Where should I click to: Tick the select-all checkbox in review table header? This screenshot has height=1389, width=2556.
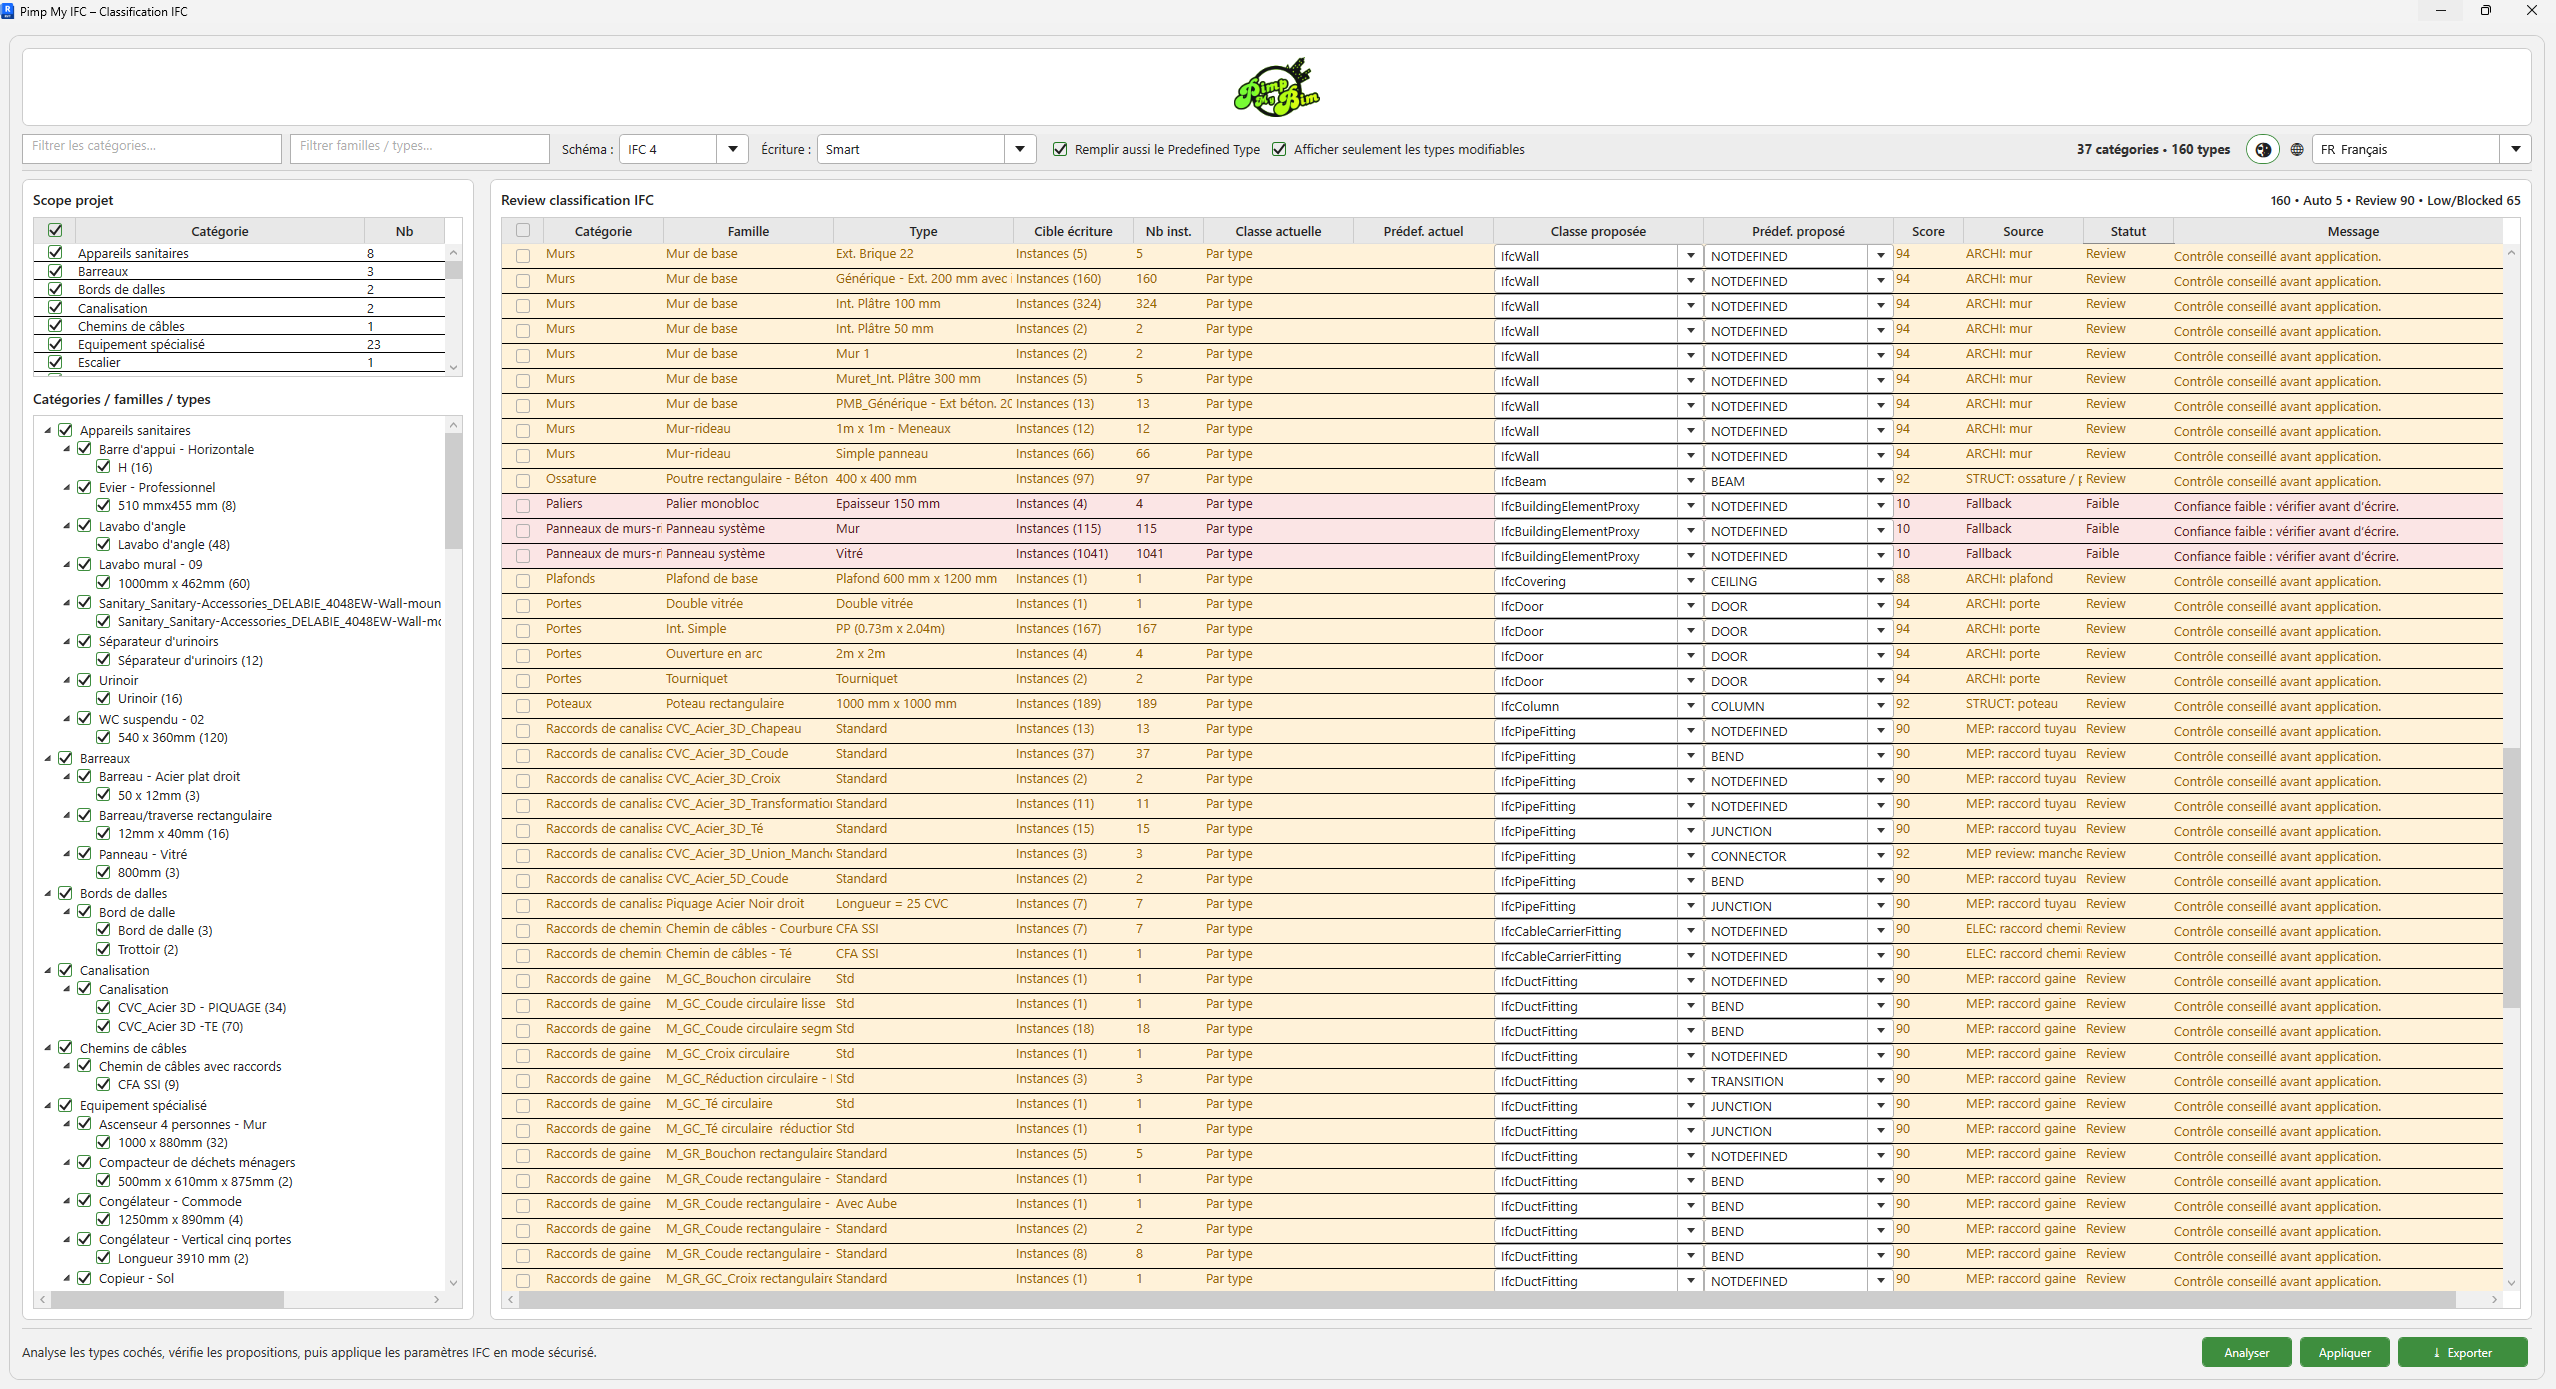click(523, 230)
